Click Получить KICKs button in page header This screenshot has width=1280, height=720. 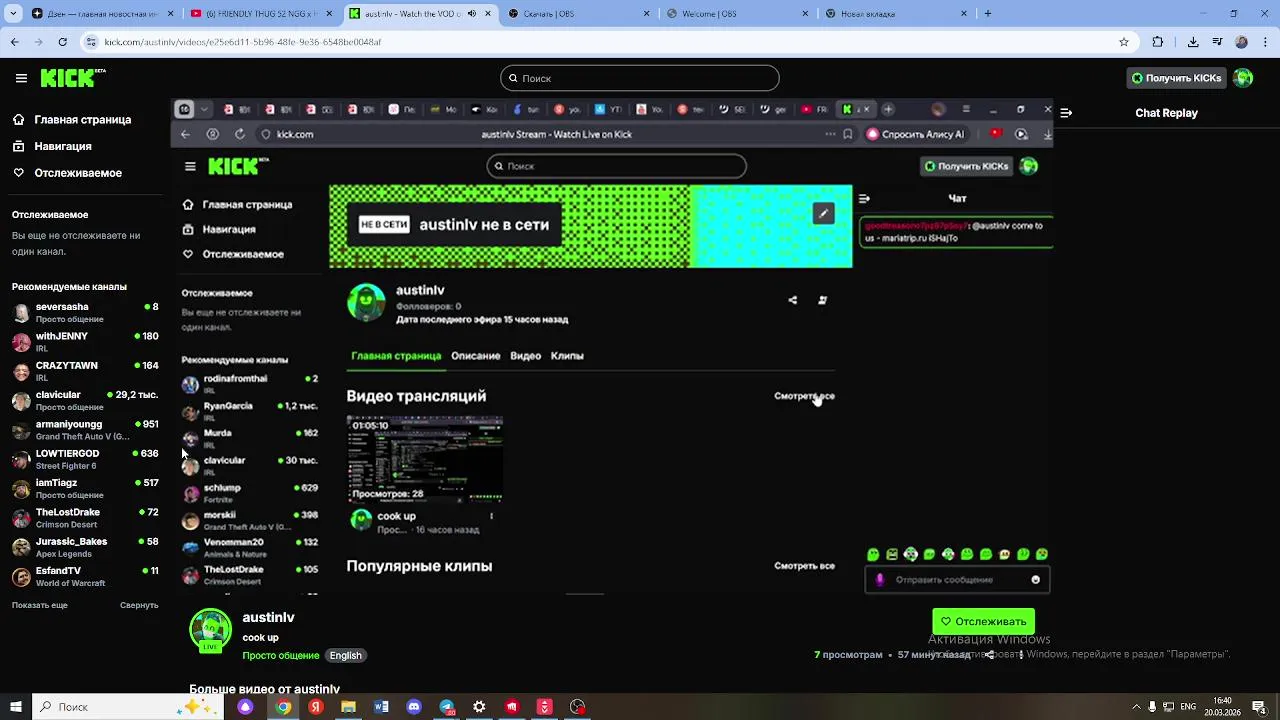click(x=1176, y=78)
